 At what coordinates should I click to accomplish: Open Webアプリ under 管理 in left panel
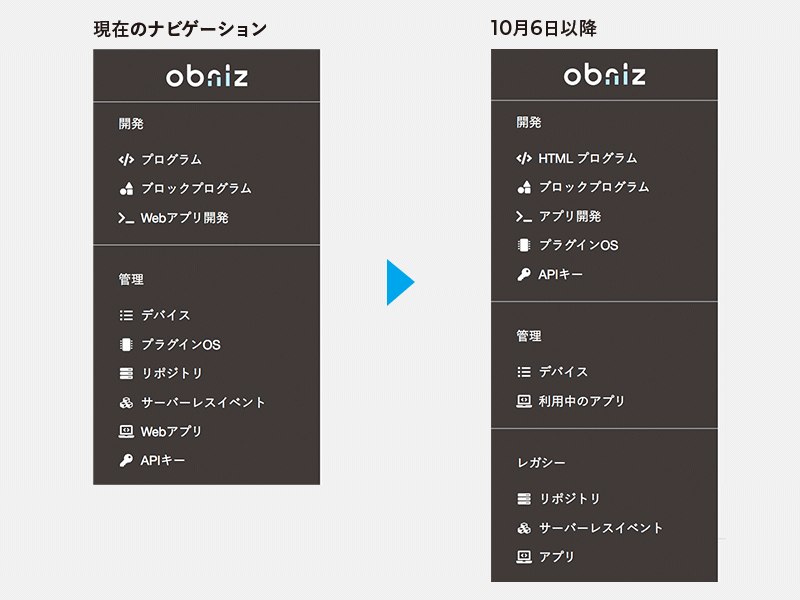coord(171,431)
